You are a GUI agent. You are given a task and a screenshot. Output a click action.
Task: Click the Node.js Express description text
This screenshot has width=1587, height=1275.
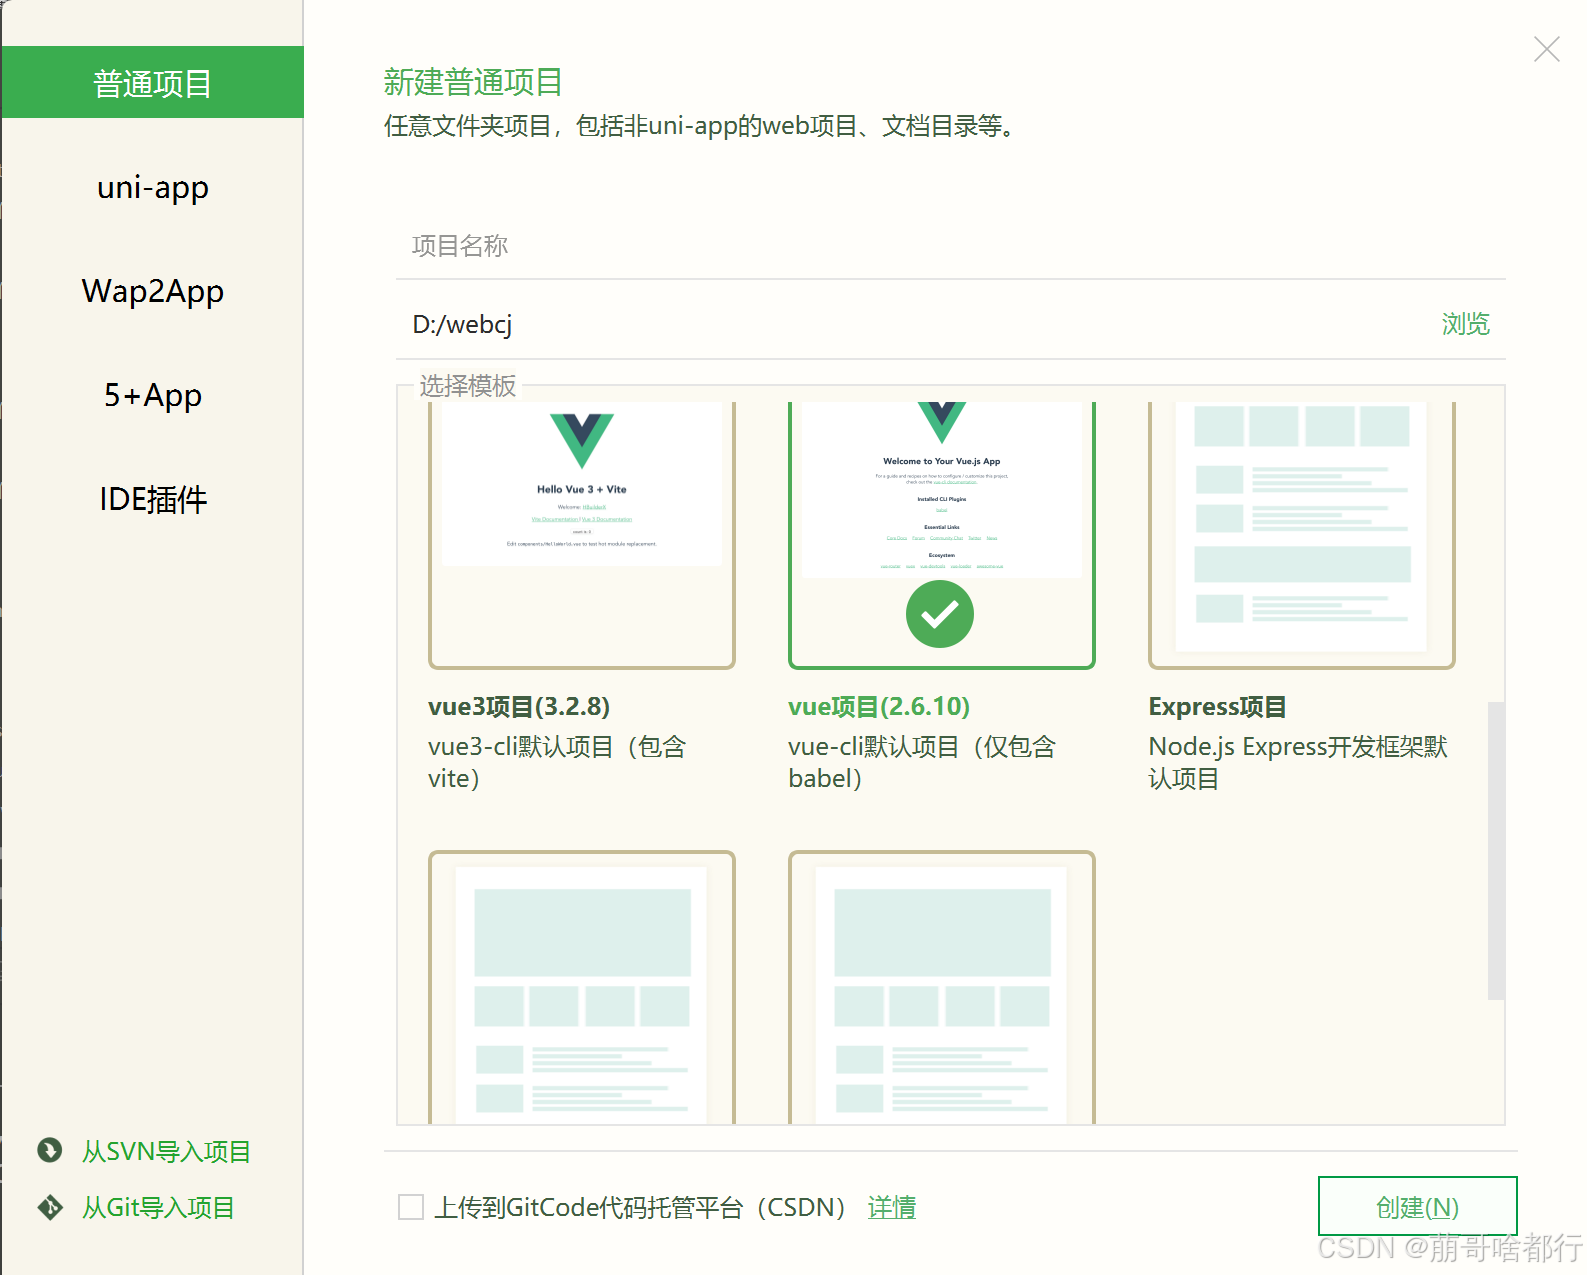(x=1298, y=762)
